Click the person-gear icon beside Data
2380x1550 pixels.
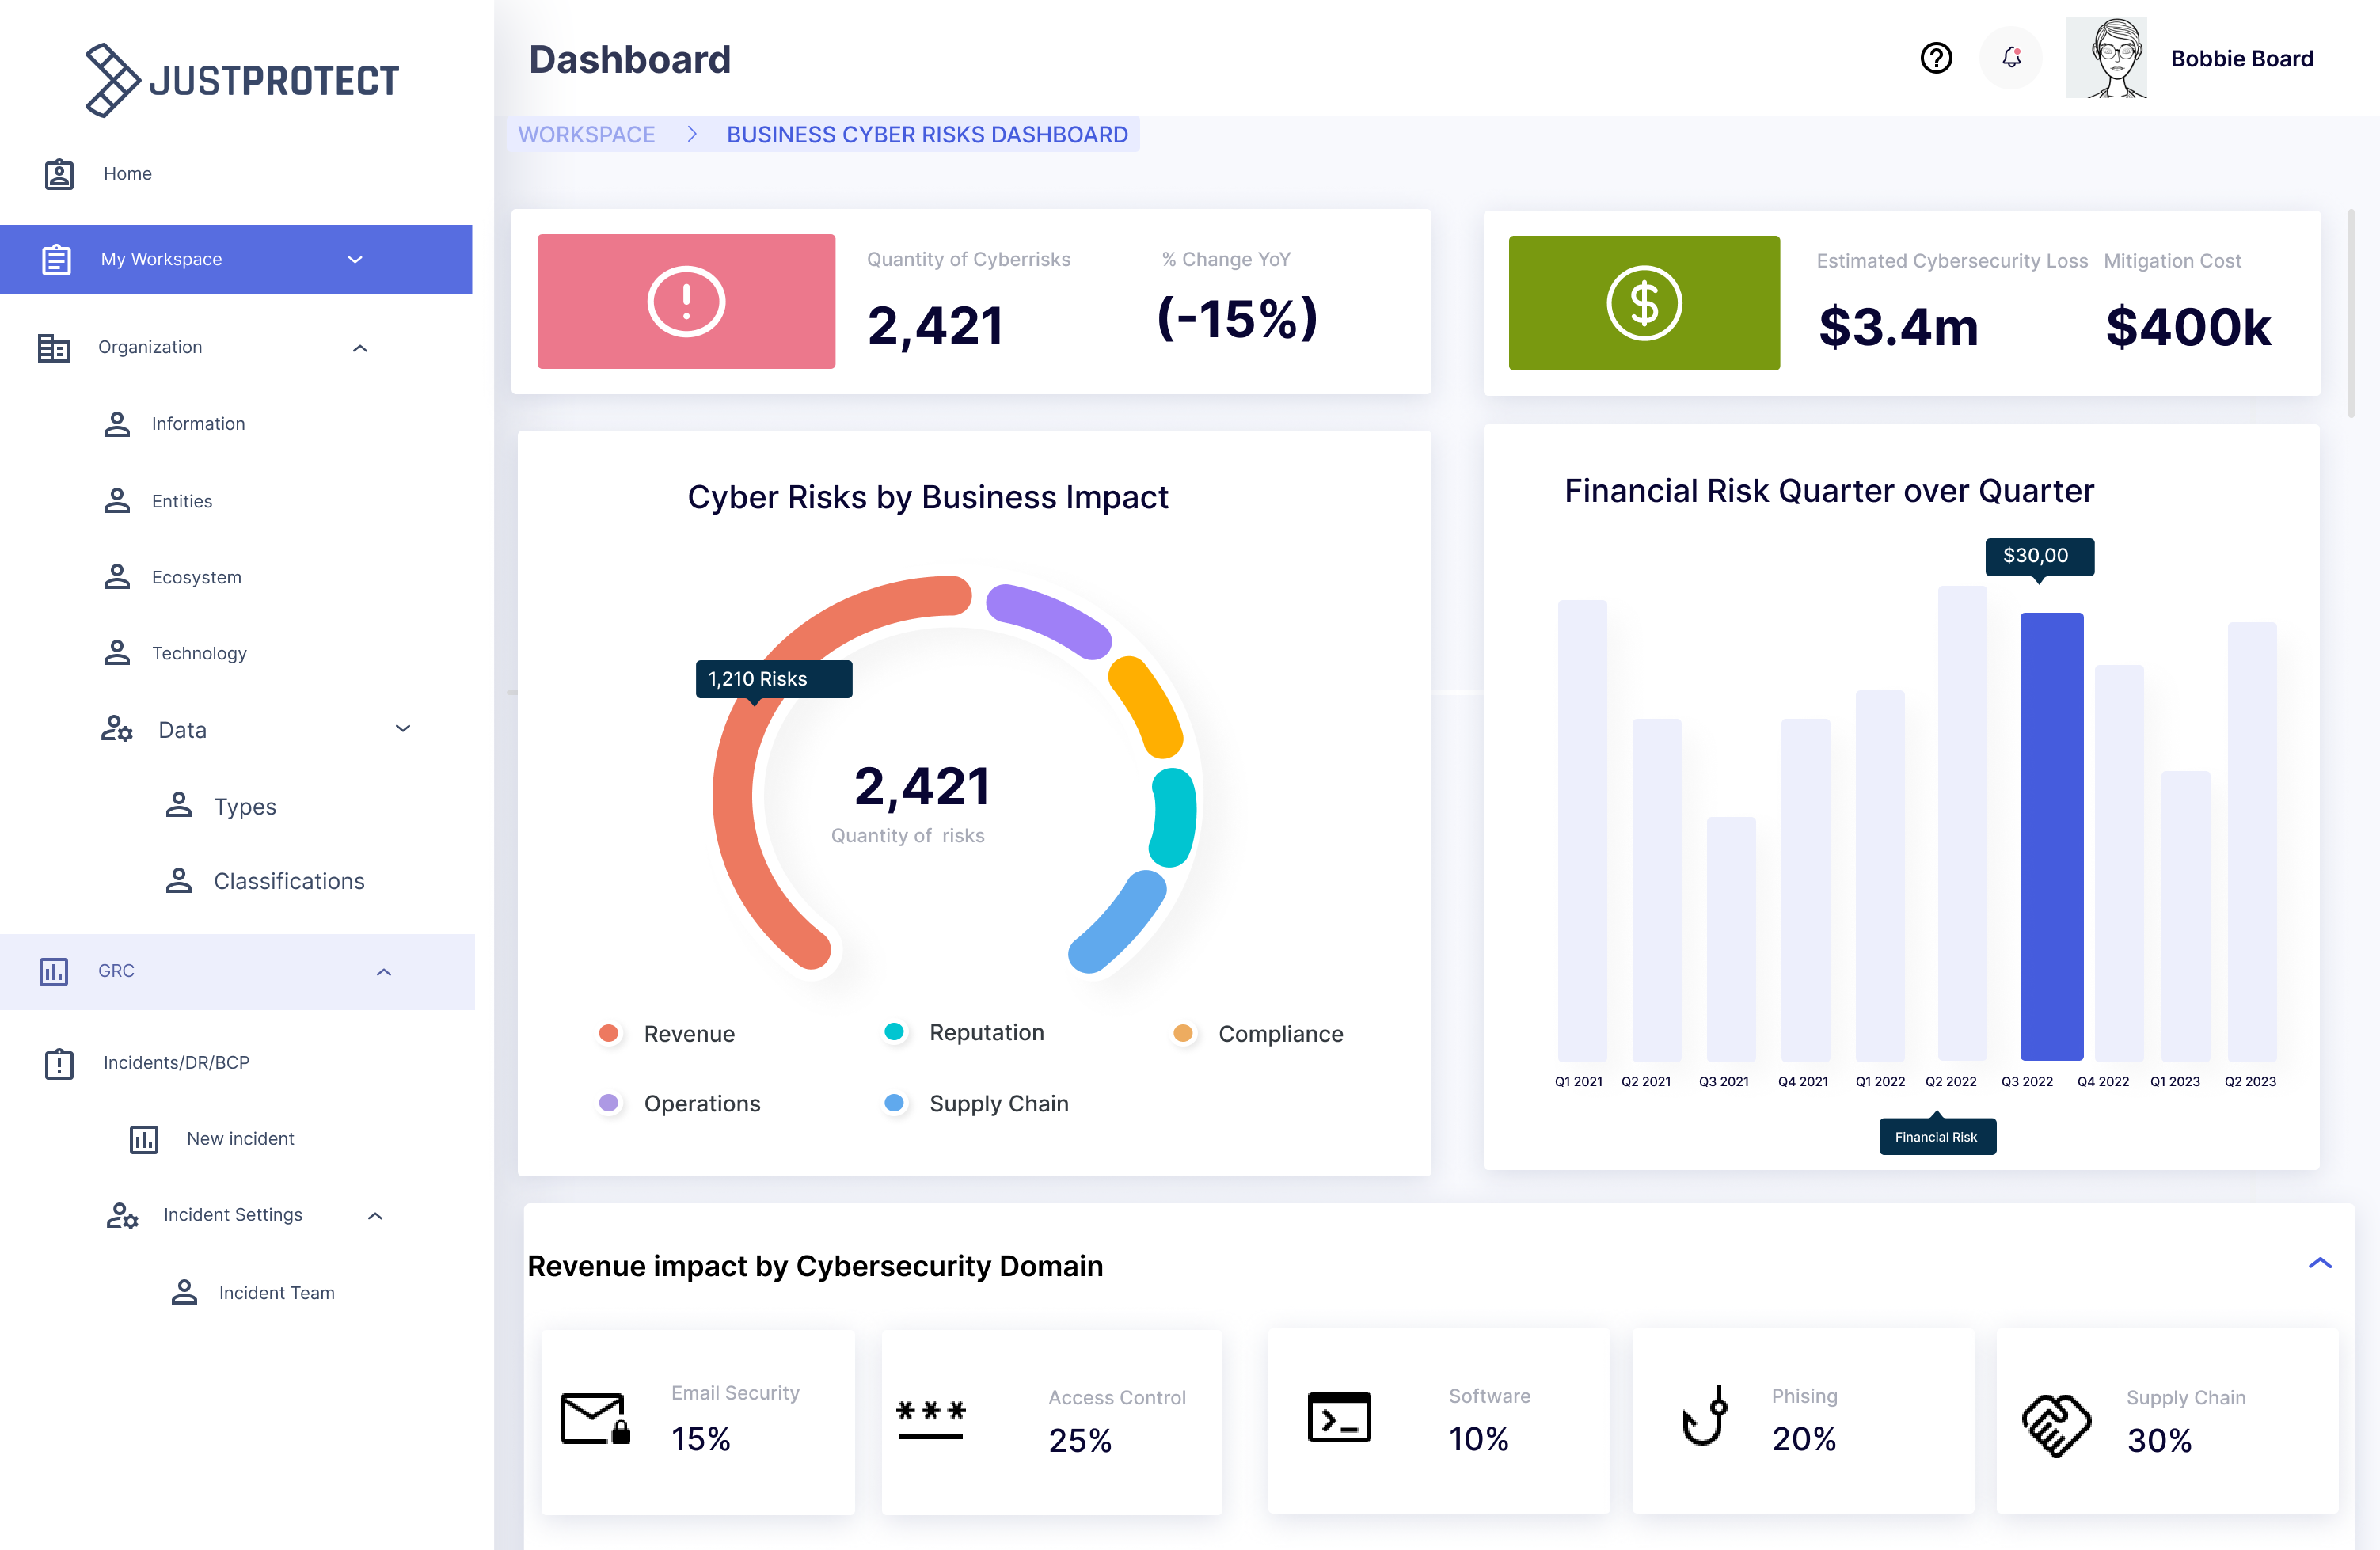[x=117, y=729]
